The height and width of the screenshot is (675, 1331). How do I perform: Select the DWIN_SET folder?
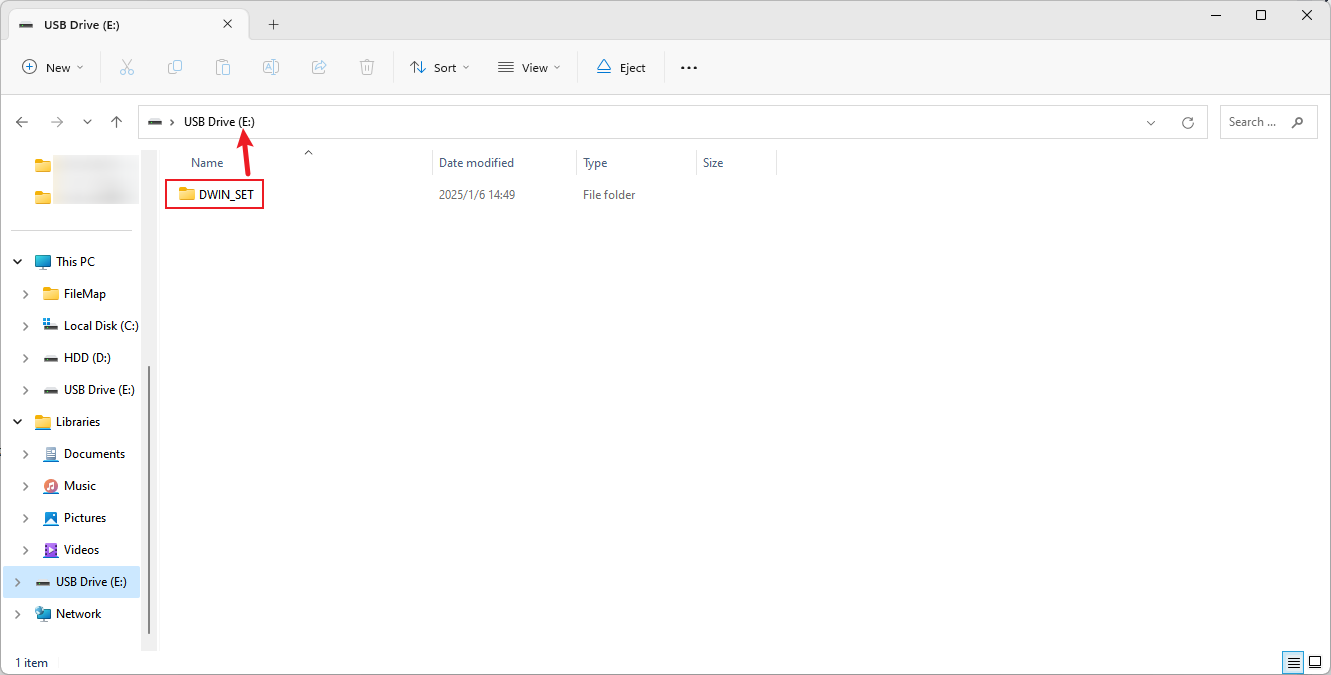coord(225,194)
